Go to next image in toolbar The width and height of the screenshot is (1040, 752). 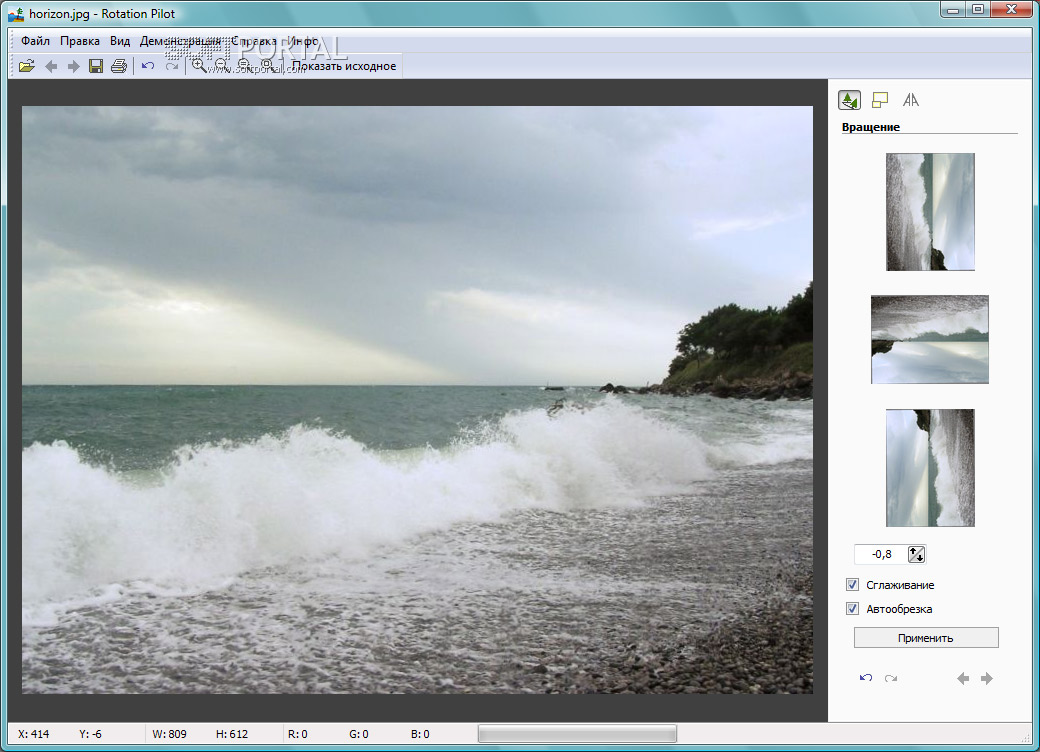pyautogui.click(x=73, y=66)
